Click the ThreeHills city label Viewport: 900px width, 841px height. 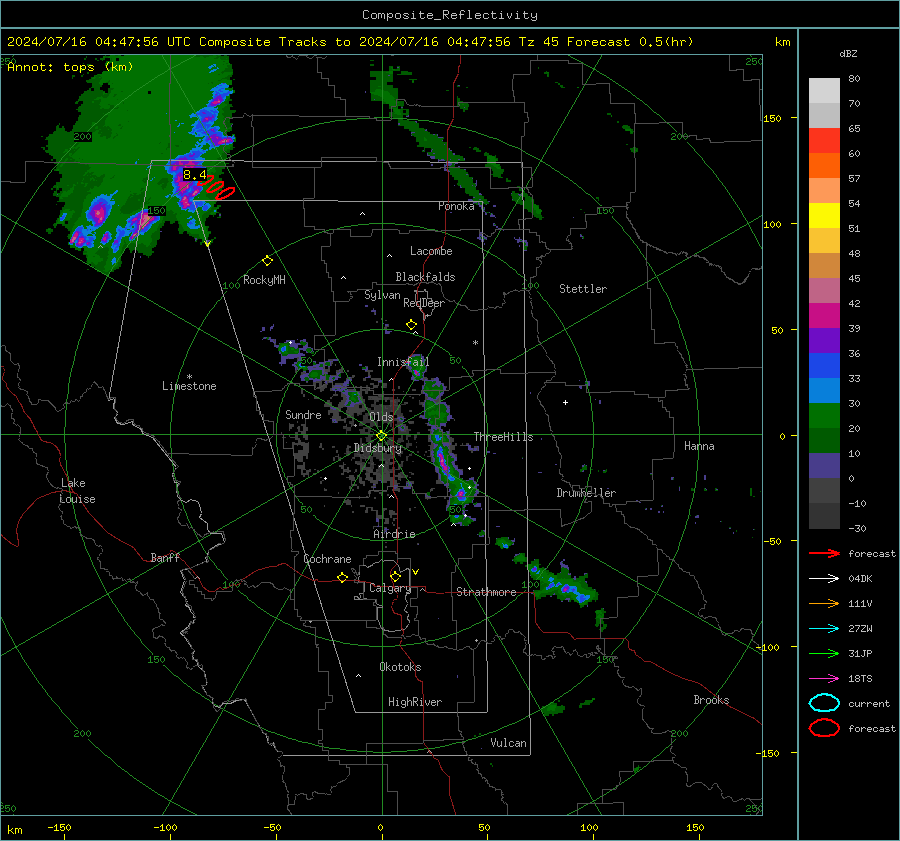[x=503, y=437]
